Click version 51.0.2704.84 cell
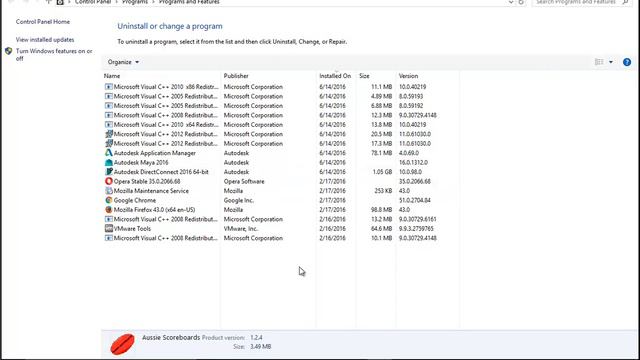The height and width of the screenshot is (360, 640). click(x=415, y=200)
